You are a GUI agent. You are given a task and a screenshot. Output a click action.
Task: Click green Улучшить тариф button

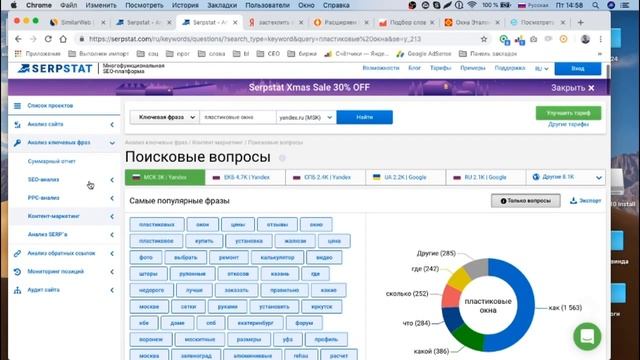coord(568,113)
